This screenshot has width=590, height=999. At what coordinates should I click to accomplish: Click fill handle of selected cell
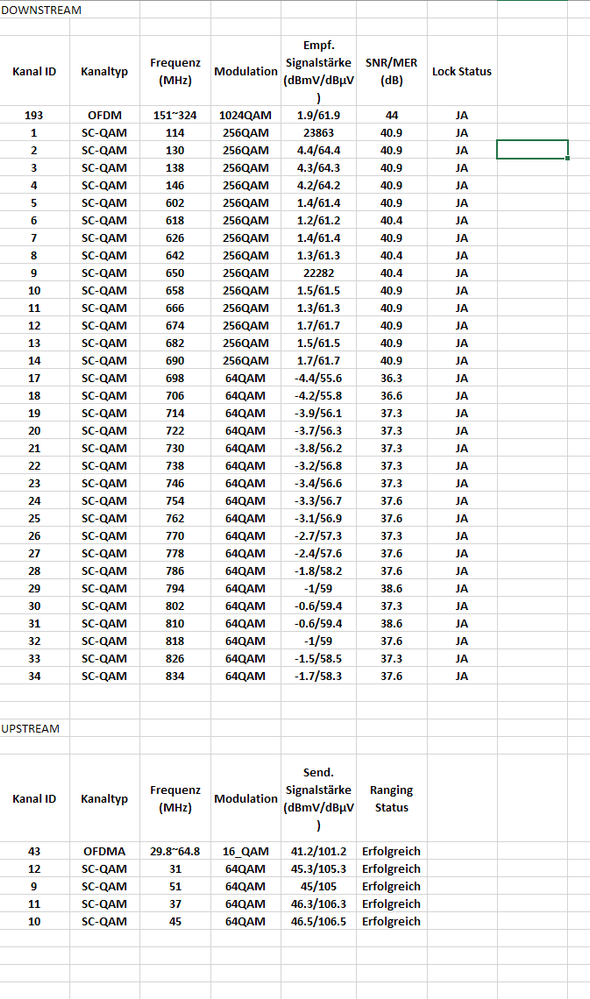[567, 158]
